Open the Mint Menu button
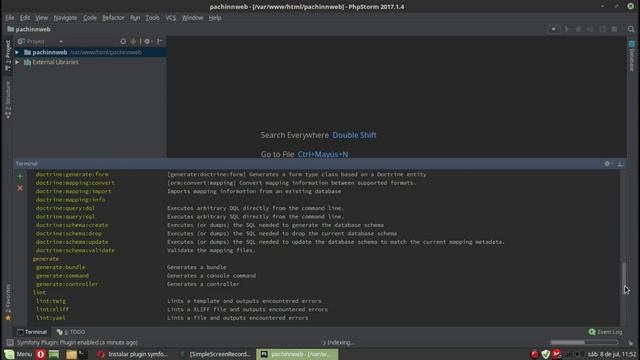 click(18, 354)
